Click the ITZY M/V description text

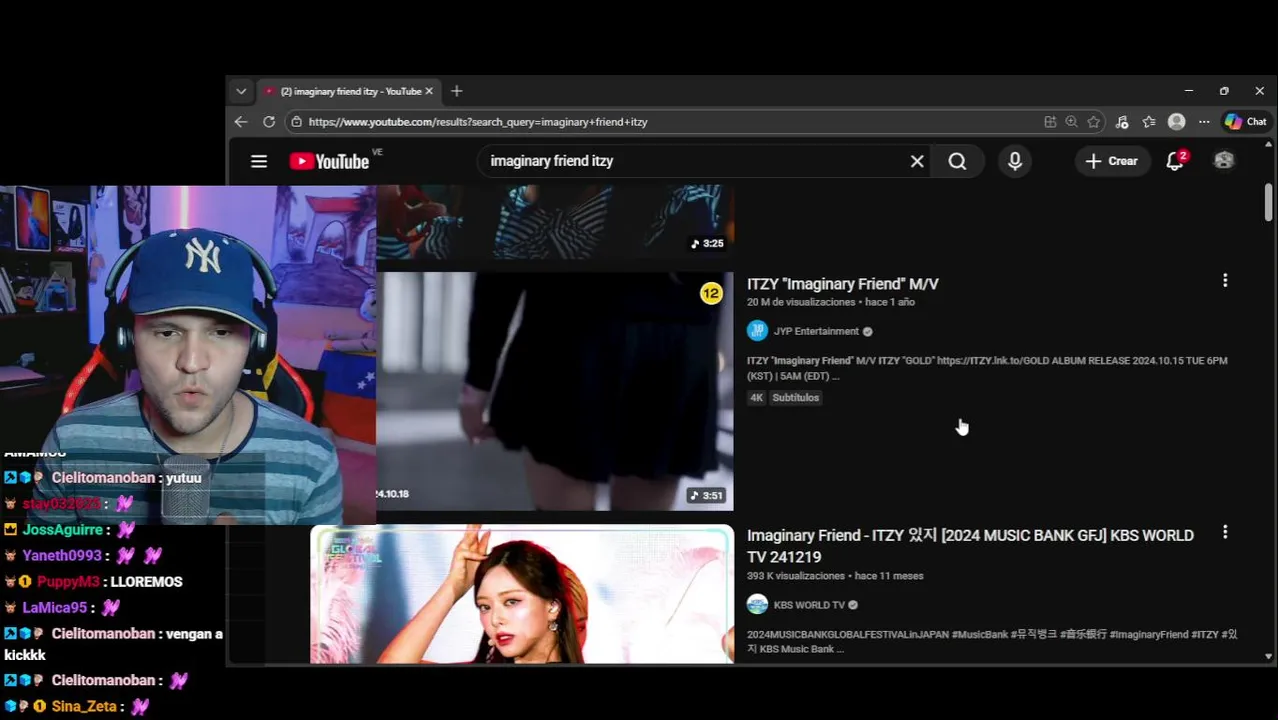(x=987, y=368)
